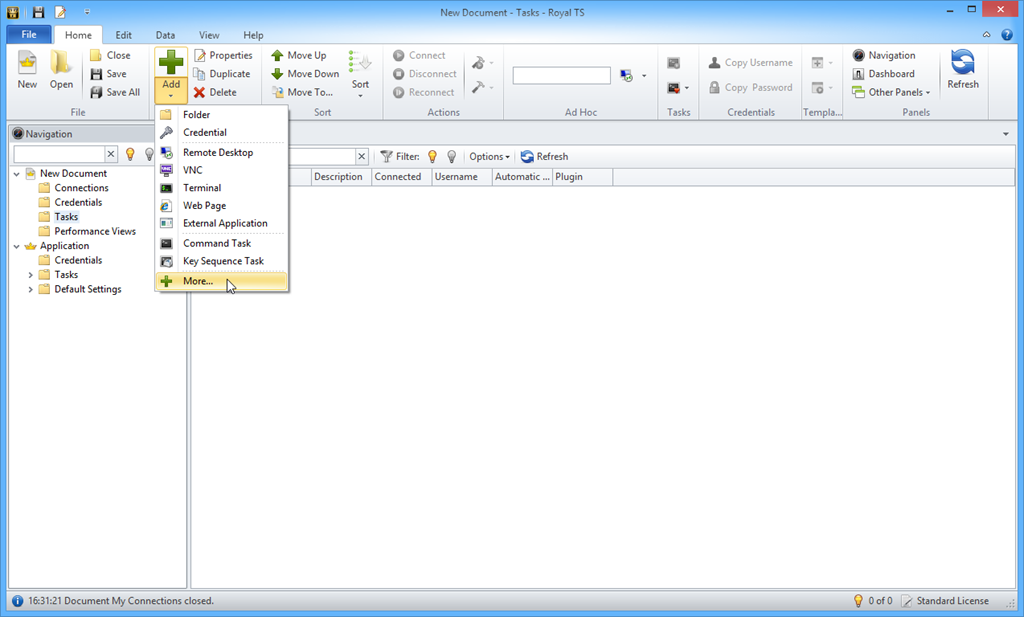The height and width of the screenshot is (617, 1024).
Task: Choose Web Page from the Add menu
Action: click(x=221, y=206)
